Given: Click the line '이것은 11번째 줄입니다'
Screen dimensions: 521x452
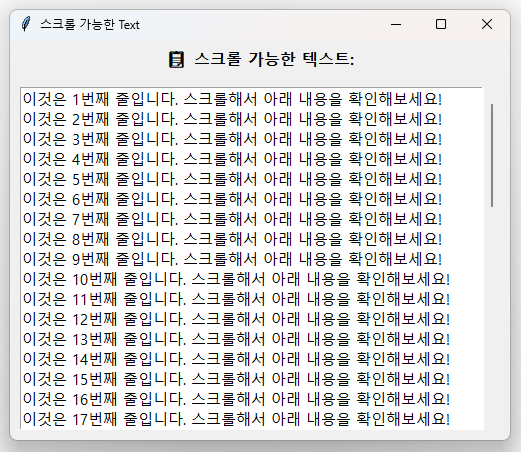Looking at the screenshot, I should [x=236, y=299].
